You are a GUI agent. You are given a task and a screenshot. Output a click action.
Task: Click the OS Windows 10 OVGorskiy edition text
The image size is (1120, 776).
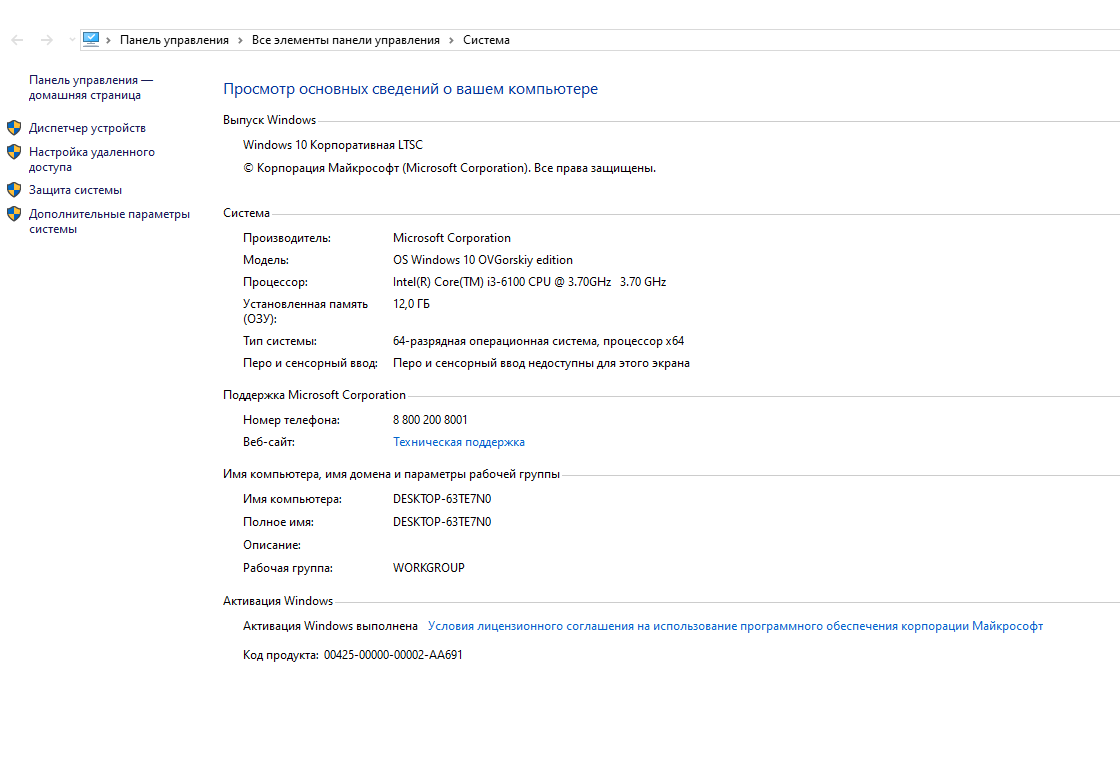point(483,260)
